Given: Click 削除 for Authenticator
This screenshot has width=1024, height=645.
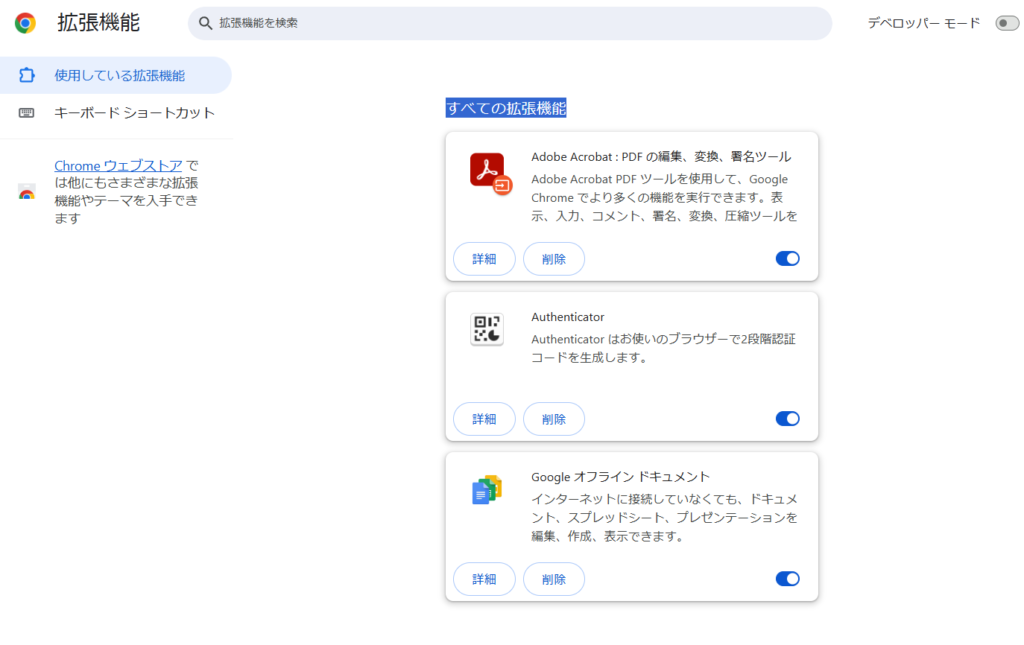Looking at the screenshot, I should [x=553, y=419].
